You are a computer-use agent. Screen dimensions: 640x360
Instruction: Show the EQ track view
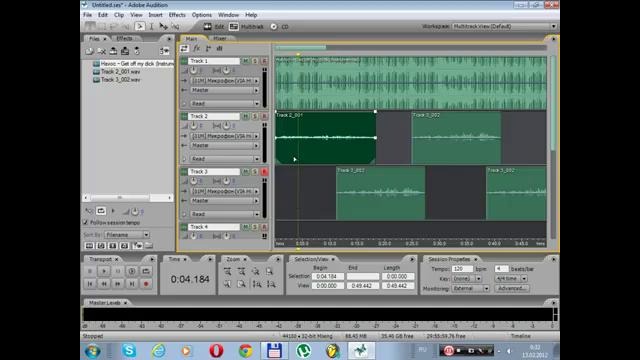(220, 49)
